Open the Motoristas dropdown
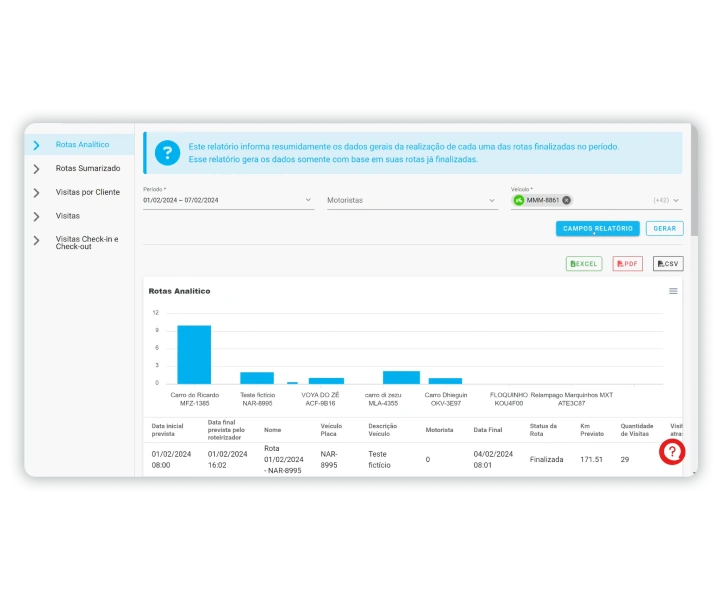 (413, 200)
